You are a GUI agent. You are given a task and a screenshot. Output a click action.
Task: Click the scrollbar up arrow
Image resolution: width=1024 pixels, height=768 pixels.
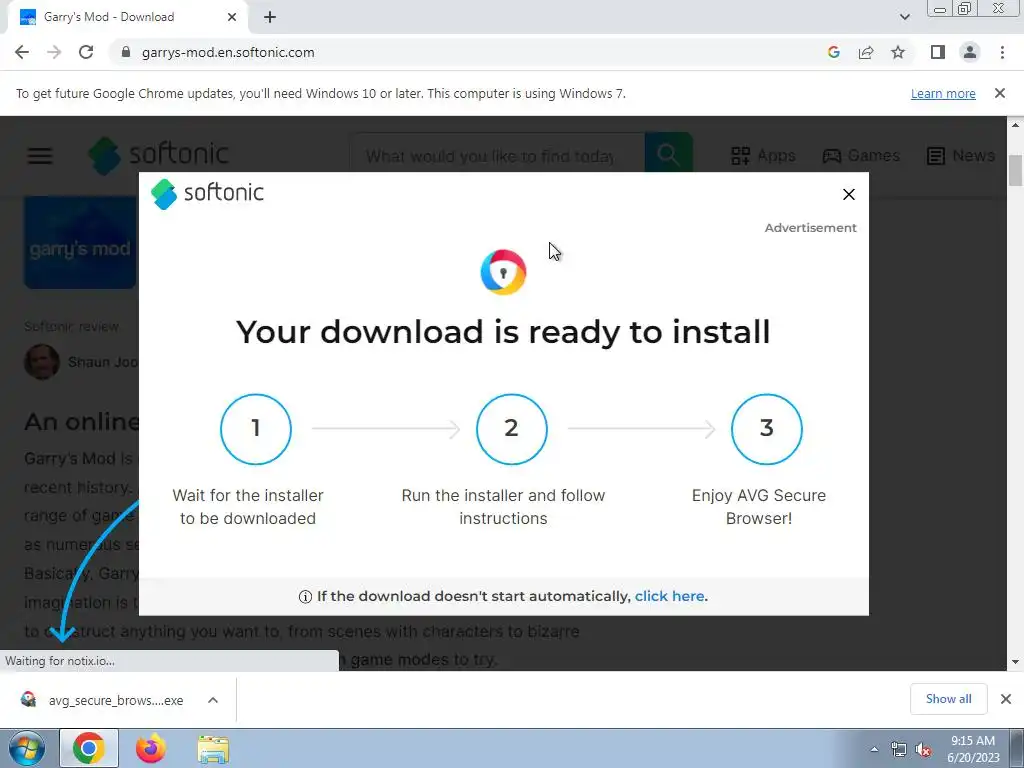1015,125
